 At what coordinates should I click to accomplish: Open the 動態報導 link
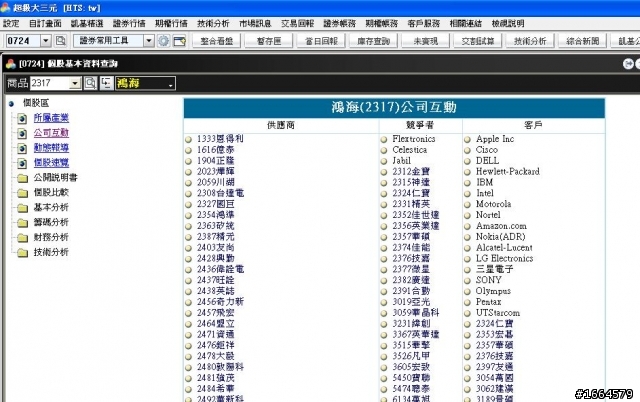pos(51,147)
